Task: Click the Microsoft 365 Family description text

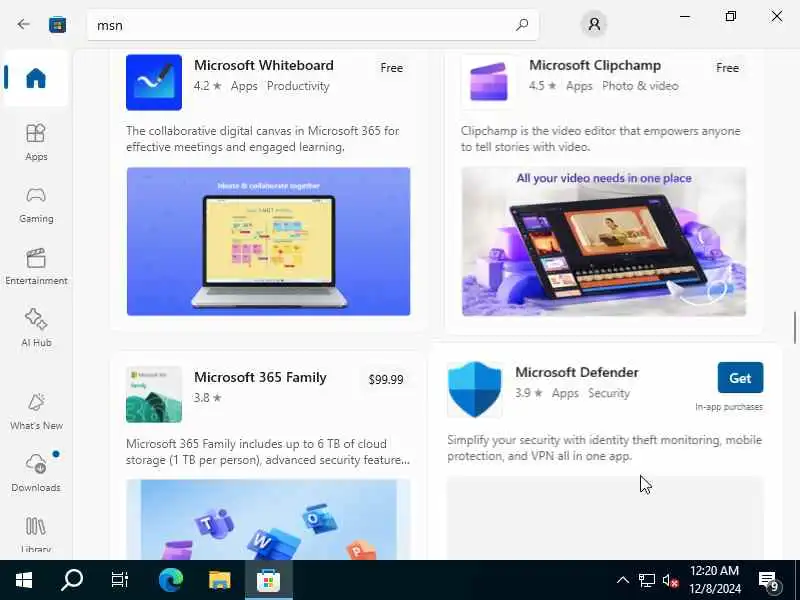Action: [x=268, y=452]
